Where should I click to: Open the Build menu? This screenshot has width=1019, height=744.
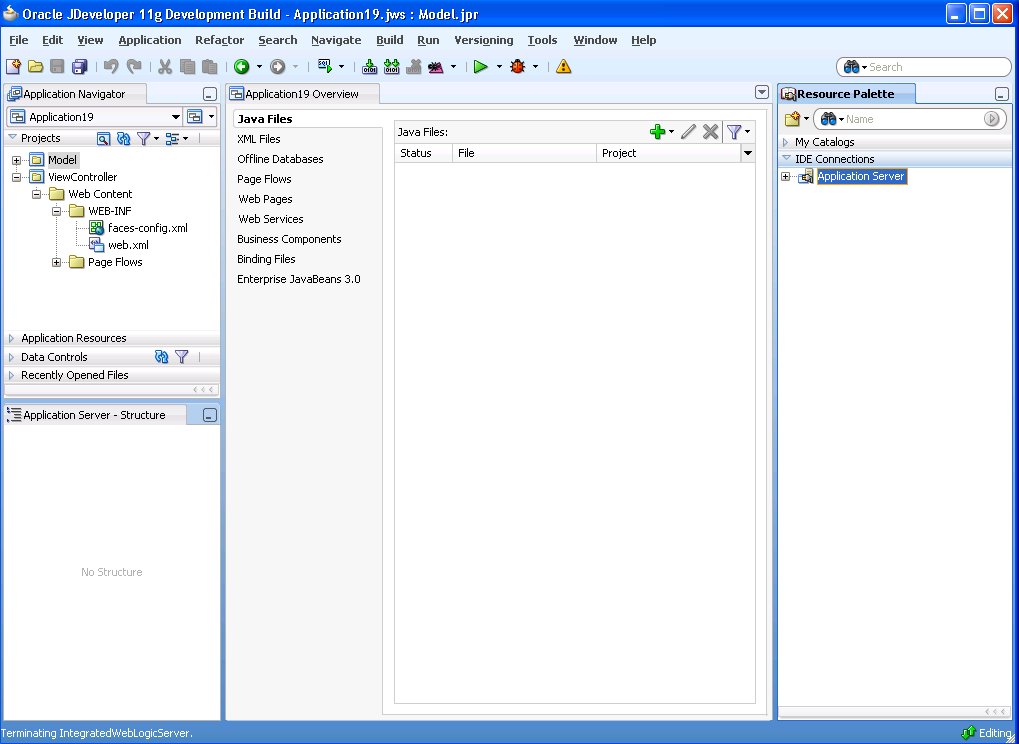(x=389, y=40)
